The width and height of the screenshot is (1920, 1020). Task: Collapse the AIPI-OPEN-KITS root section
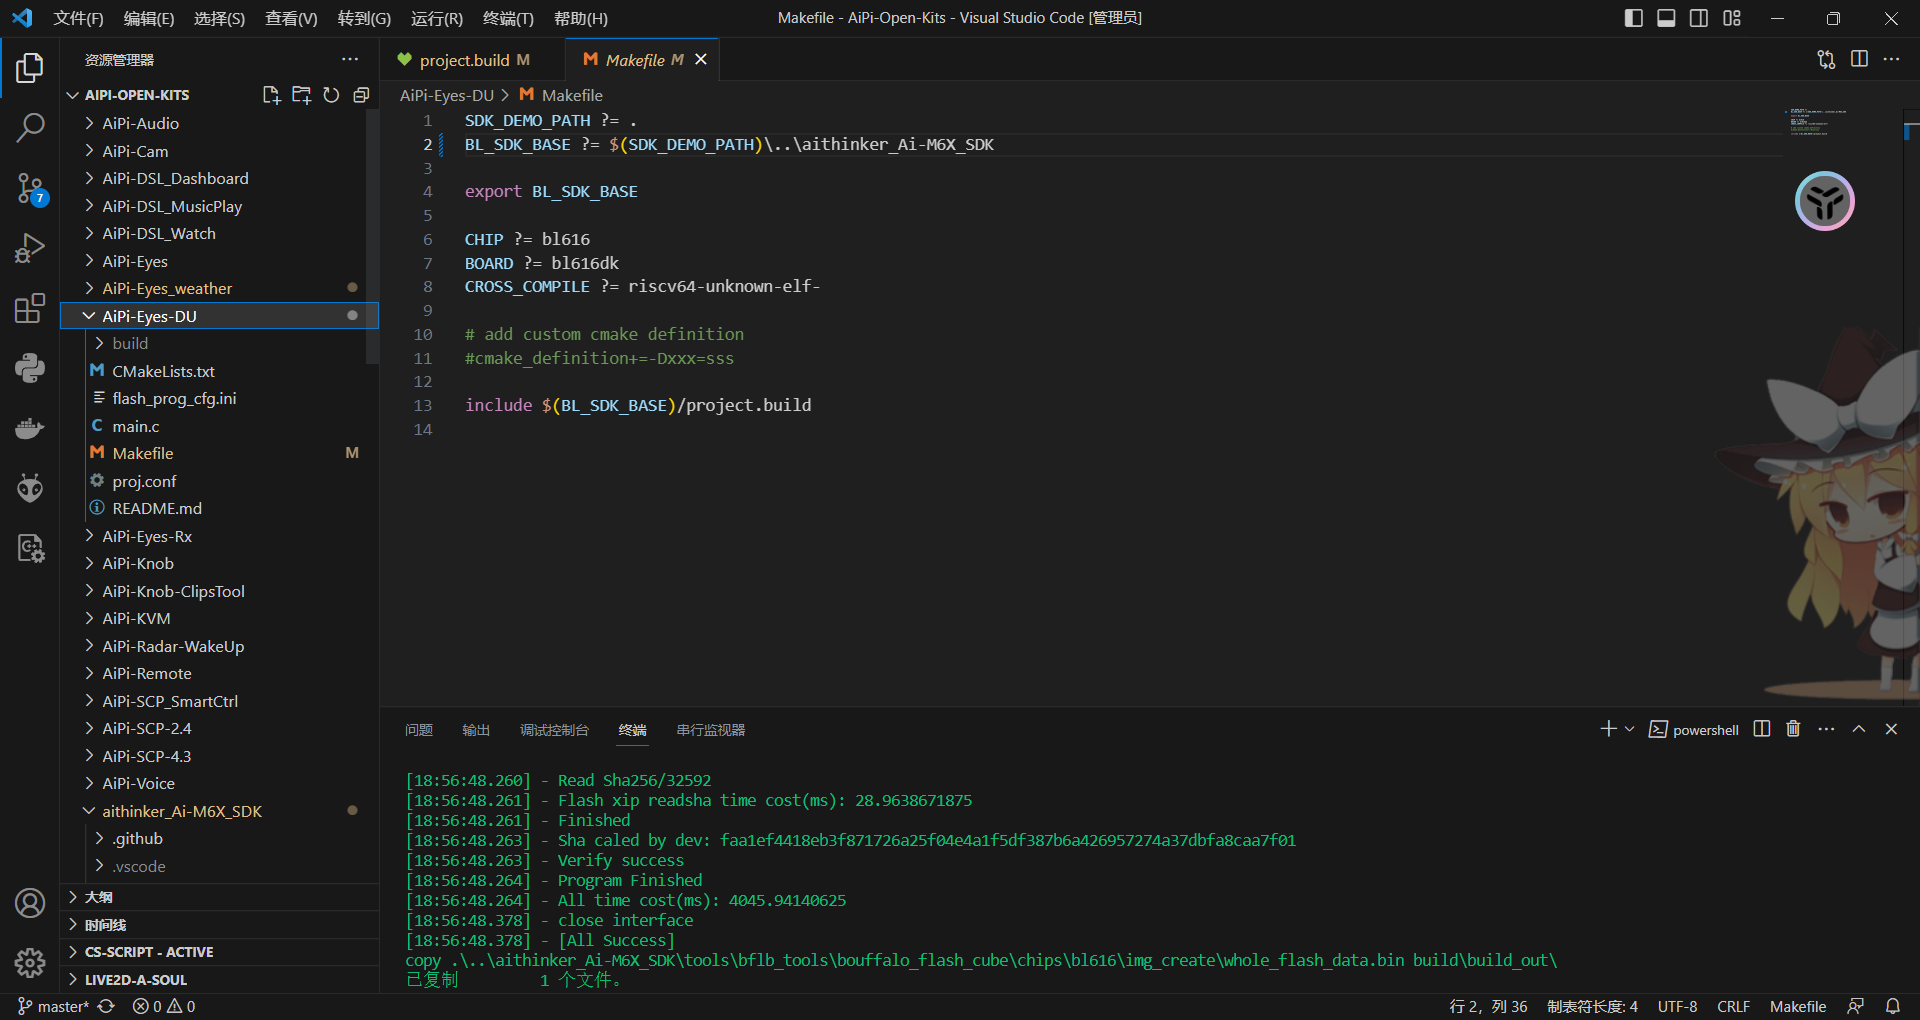137,95
